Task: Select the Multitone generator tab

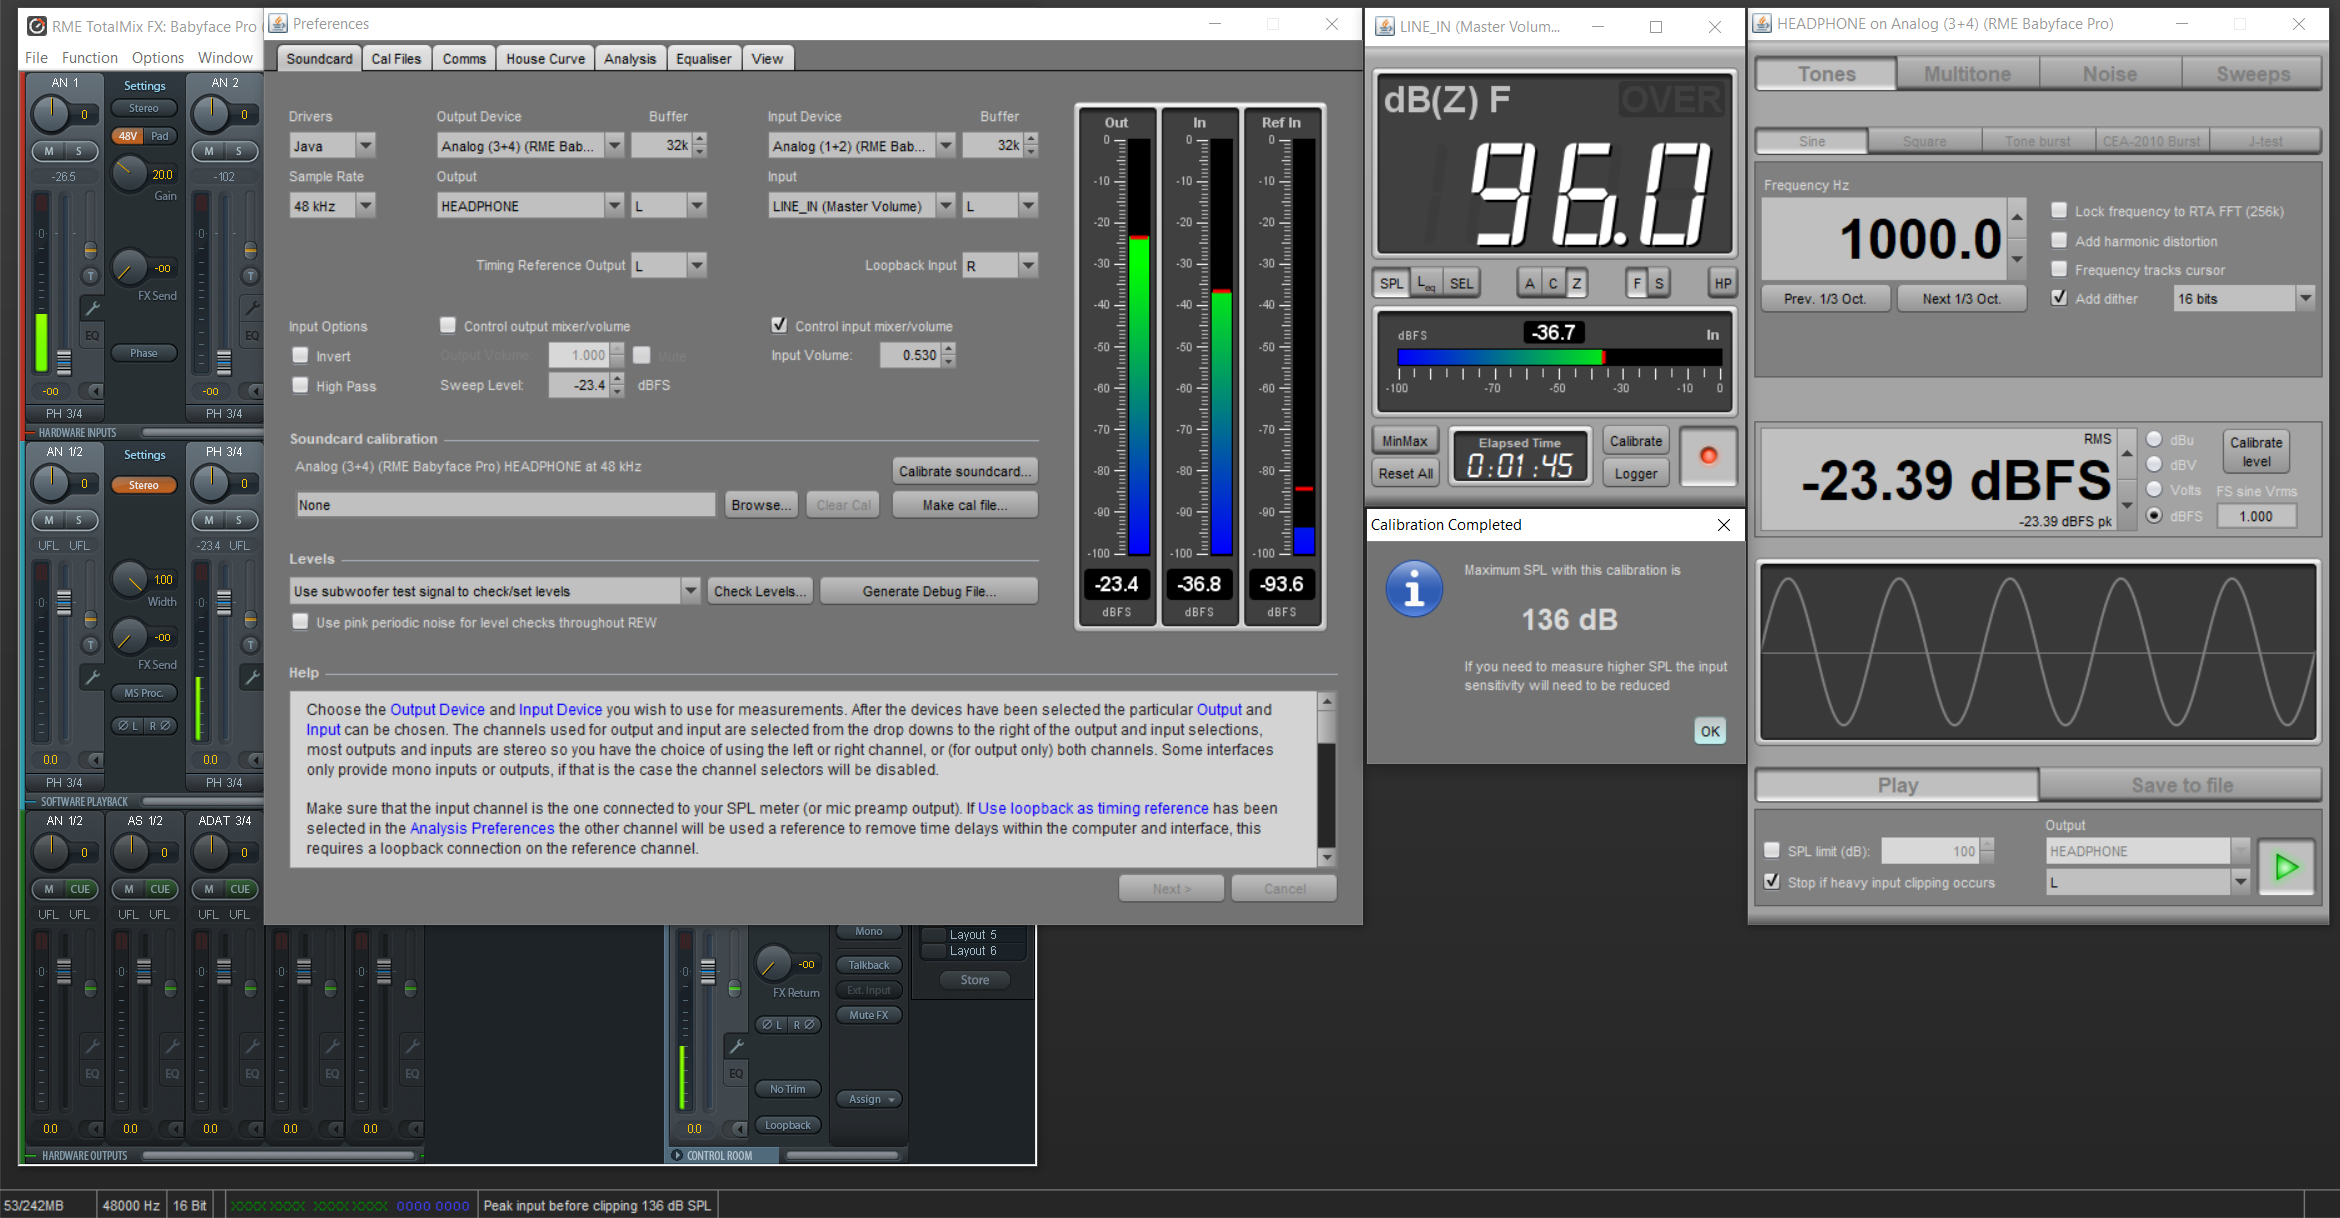Action: (1967, 74)
